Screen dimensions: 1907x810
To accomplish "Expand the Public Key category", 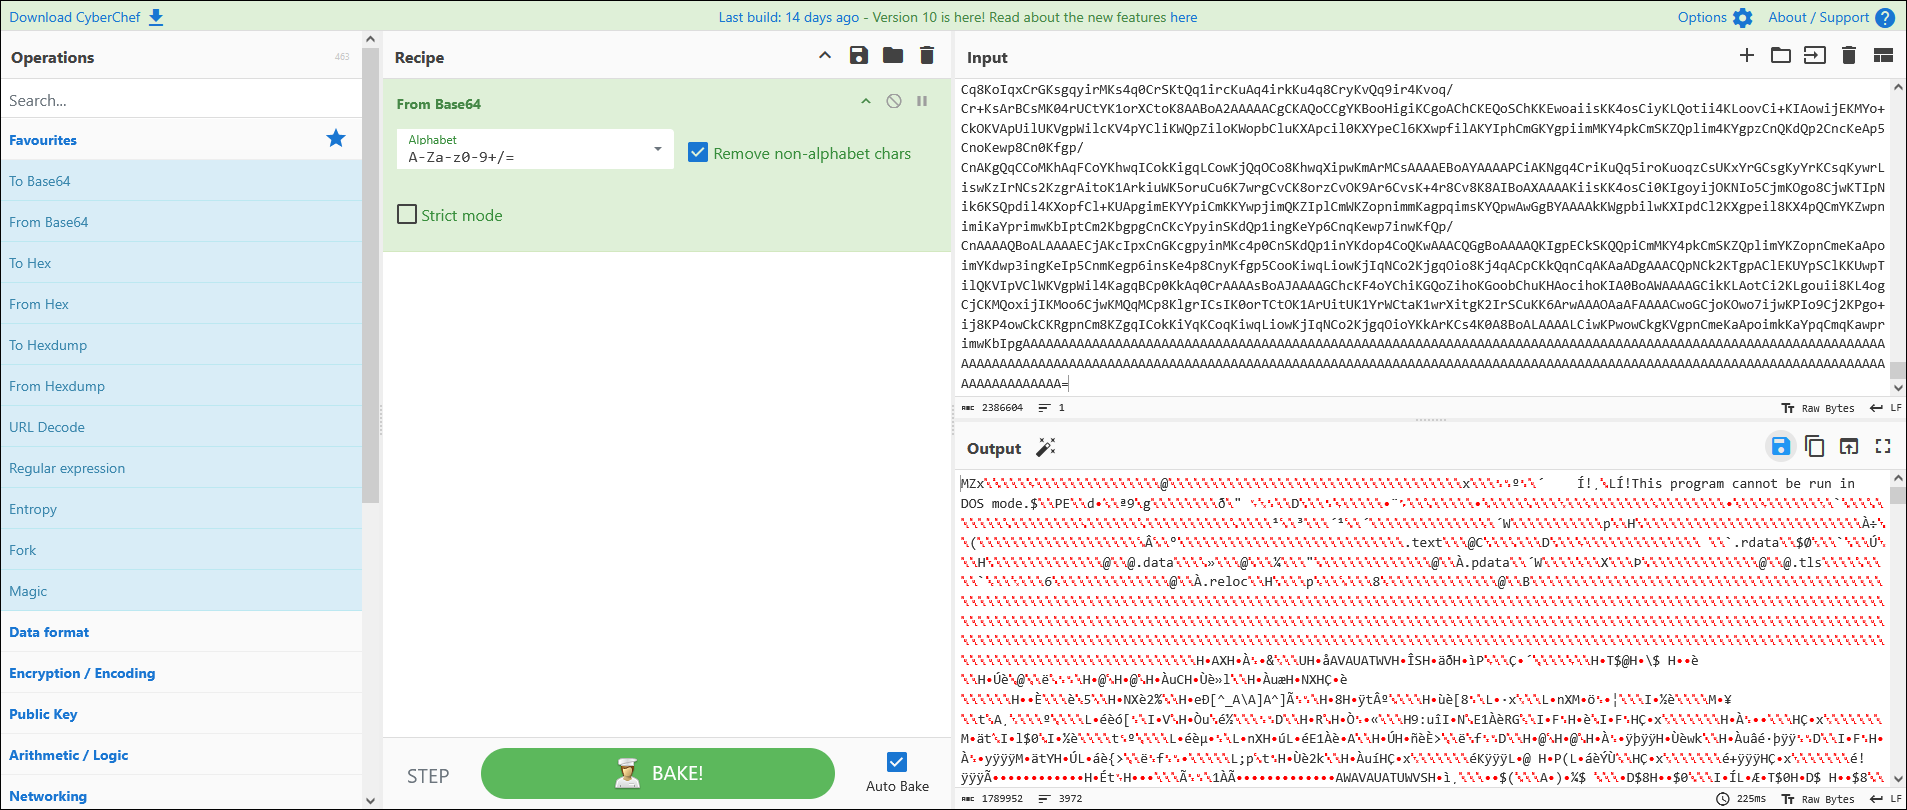I will [x=181, y=714].
